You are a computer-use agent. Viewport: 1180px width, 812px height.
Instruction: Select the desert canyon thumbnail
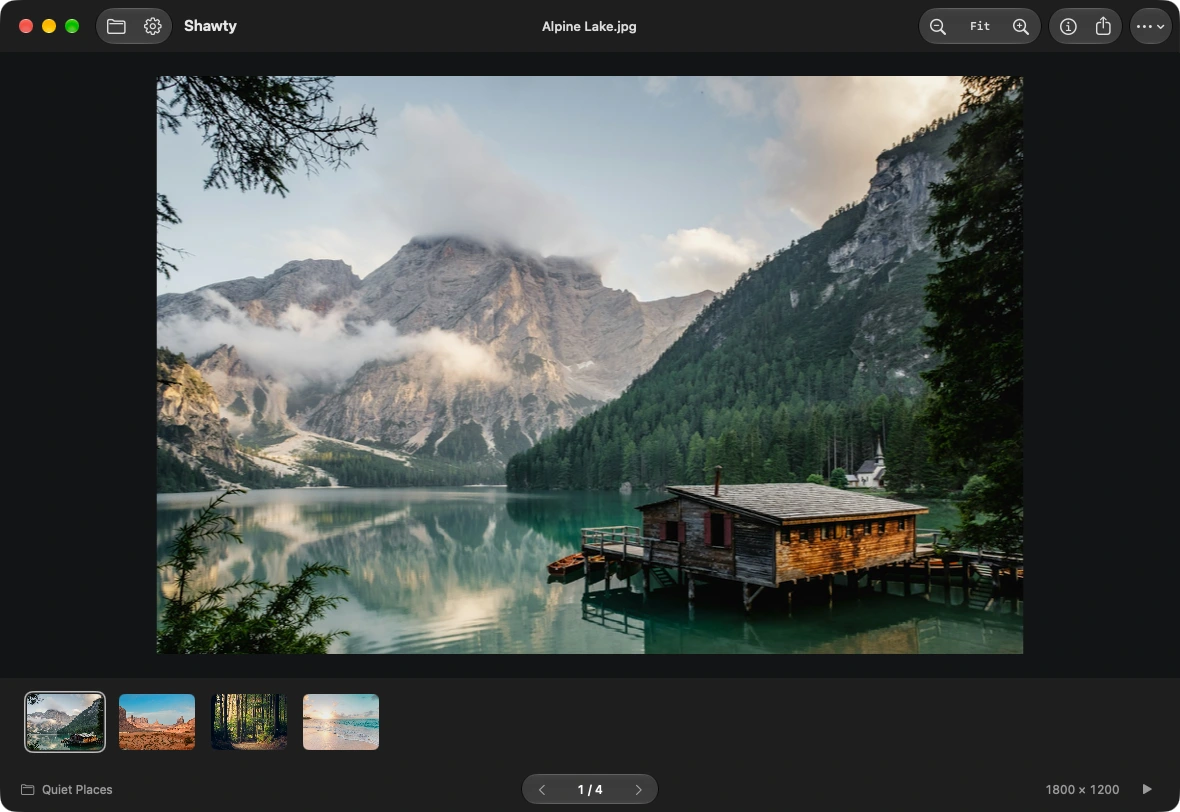pos(157,722)
